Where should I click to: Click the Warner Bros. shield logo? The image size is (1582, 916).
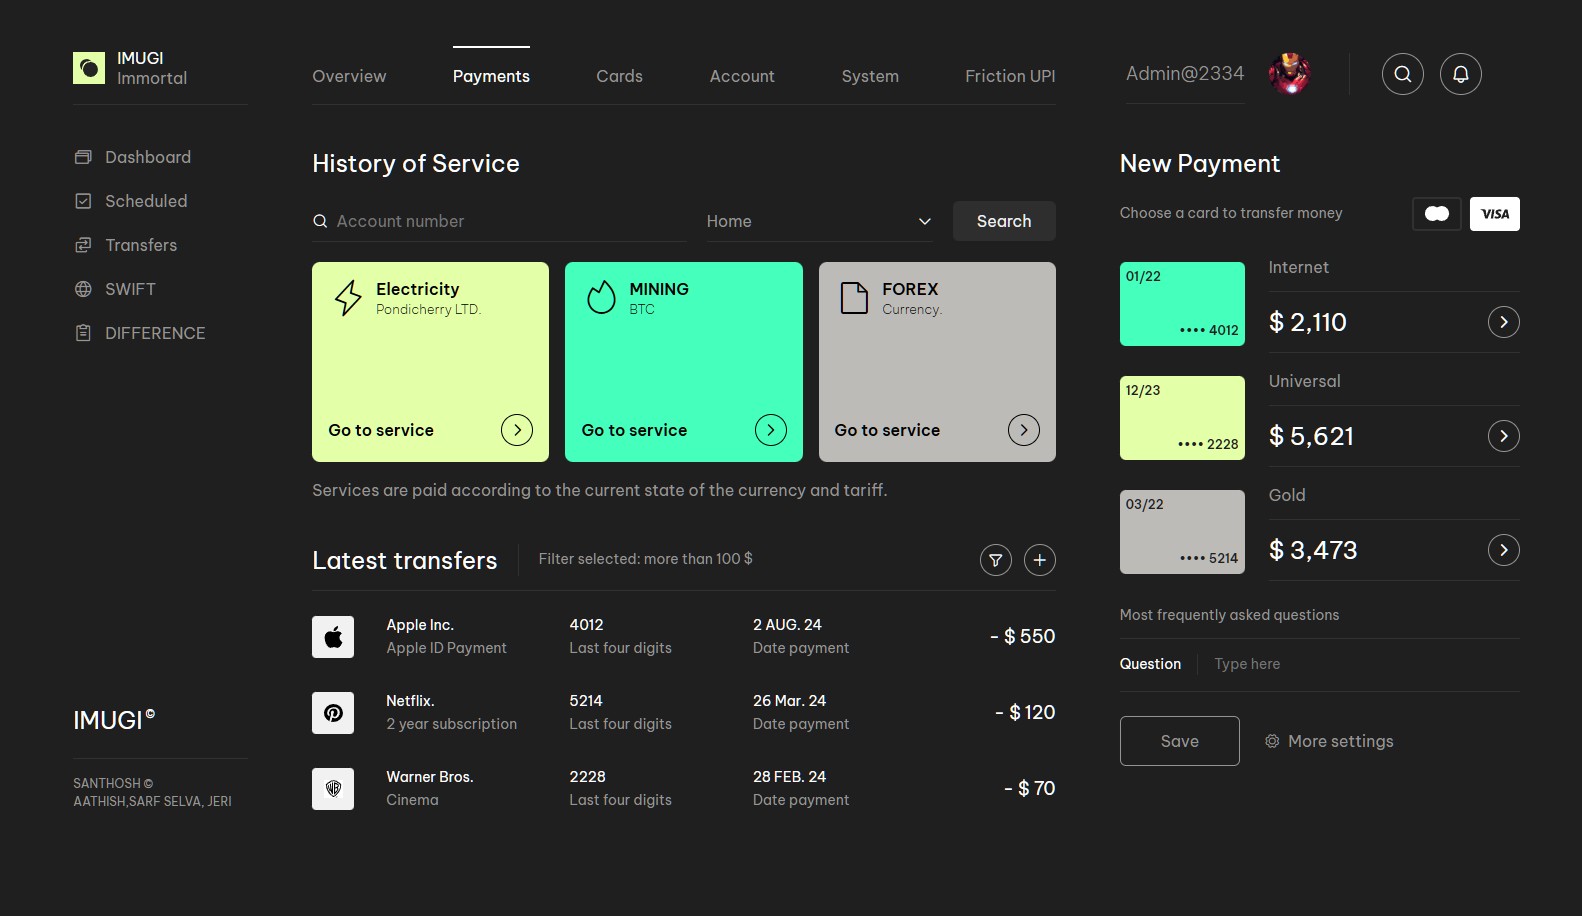pos(333,789)
